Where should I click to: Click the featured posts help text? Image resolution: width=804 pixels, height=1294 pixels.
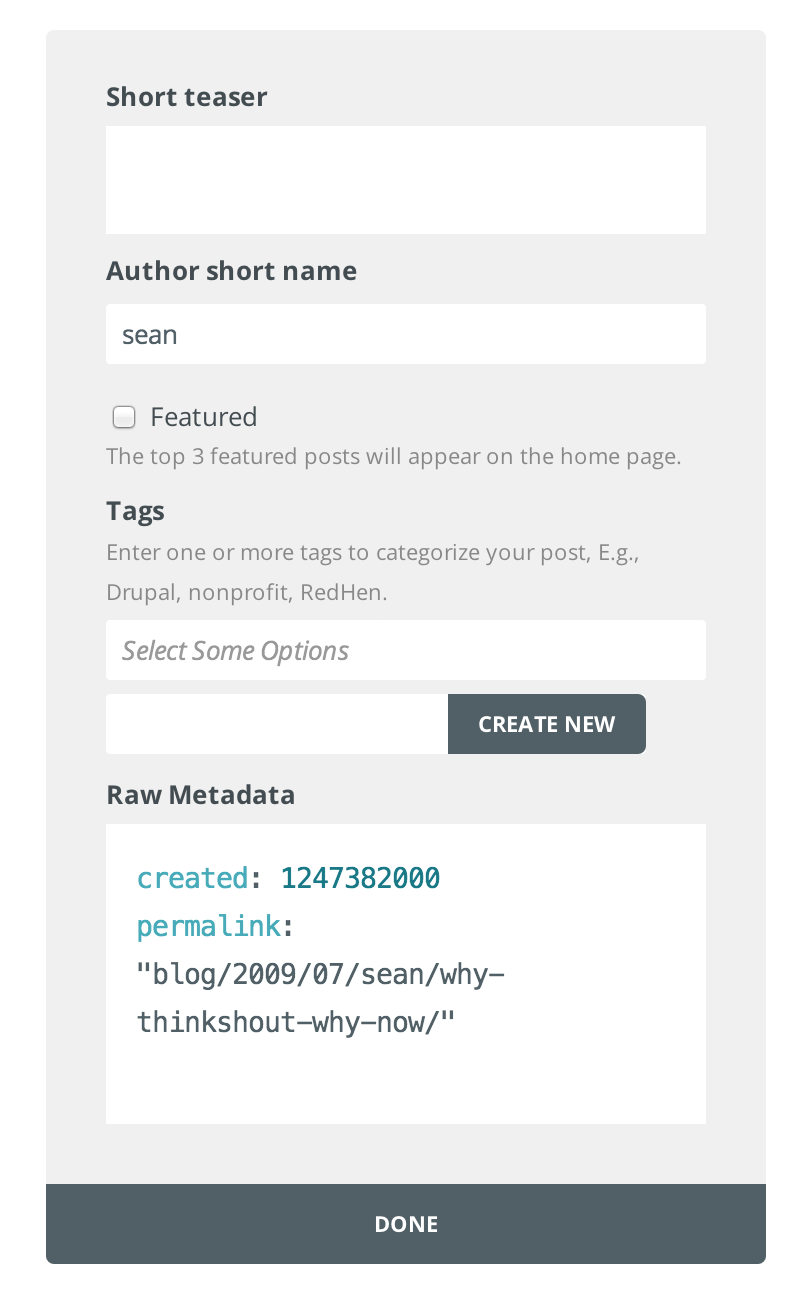(393, 457)
